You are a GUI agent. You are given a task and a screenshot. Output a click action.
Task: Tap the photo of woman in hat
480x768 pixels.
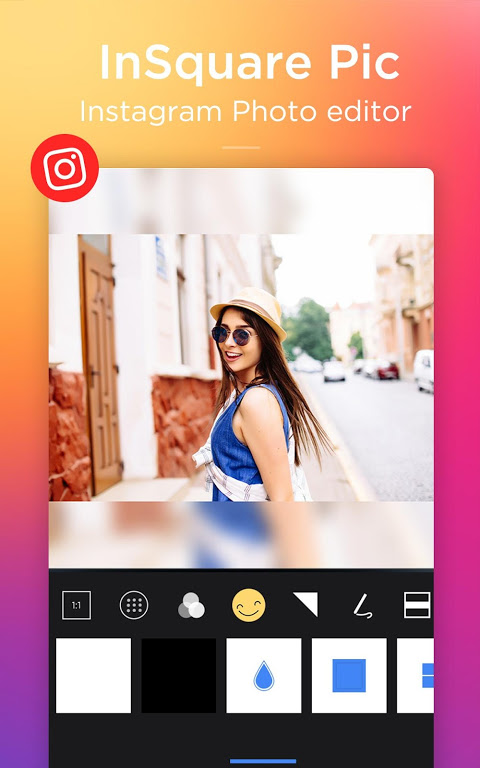(241, 367)
